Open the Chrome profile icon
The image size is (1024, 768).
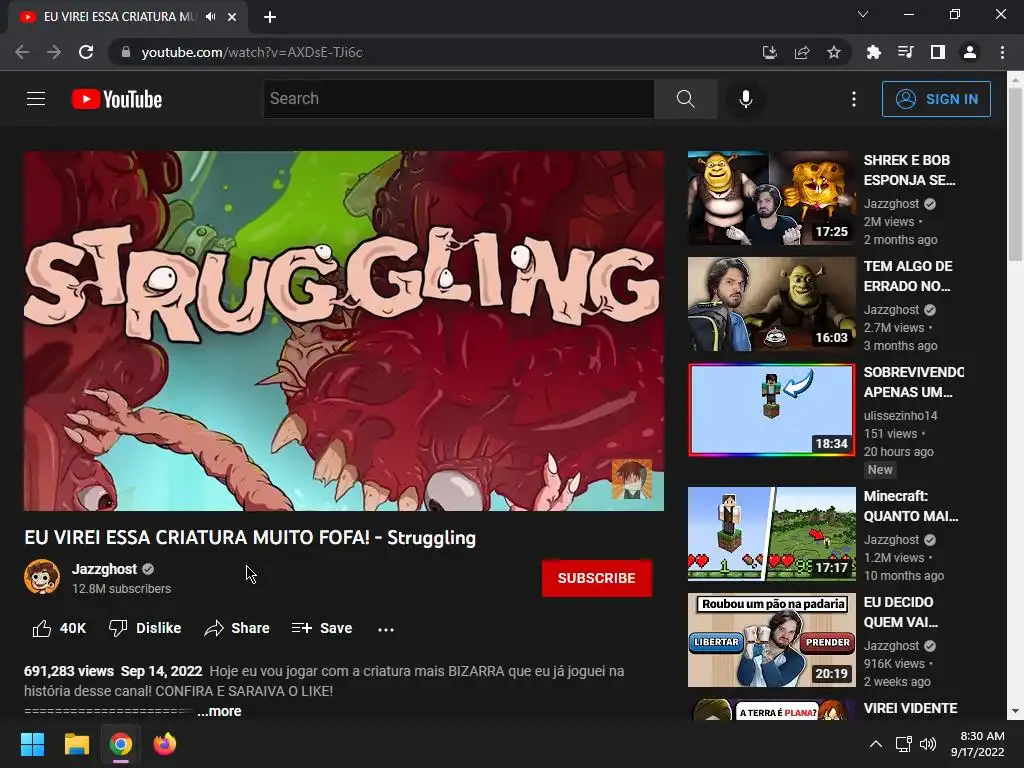[x=970, y=52]
